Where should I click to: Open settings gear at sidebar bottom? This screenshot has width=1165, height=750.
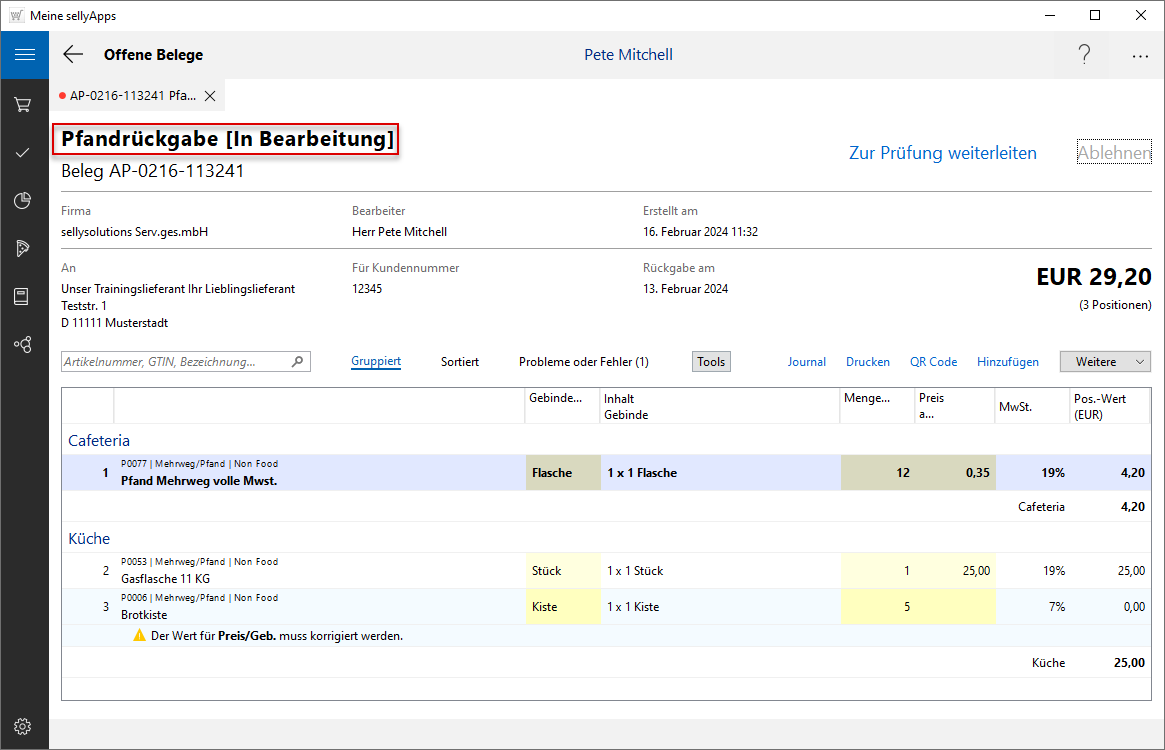pyautogui.click(x=24, y=726)
